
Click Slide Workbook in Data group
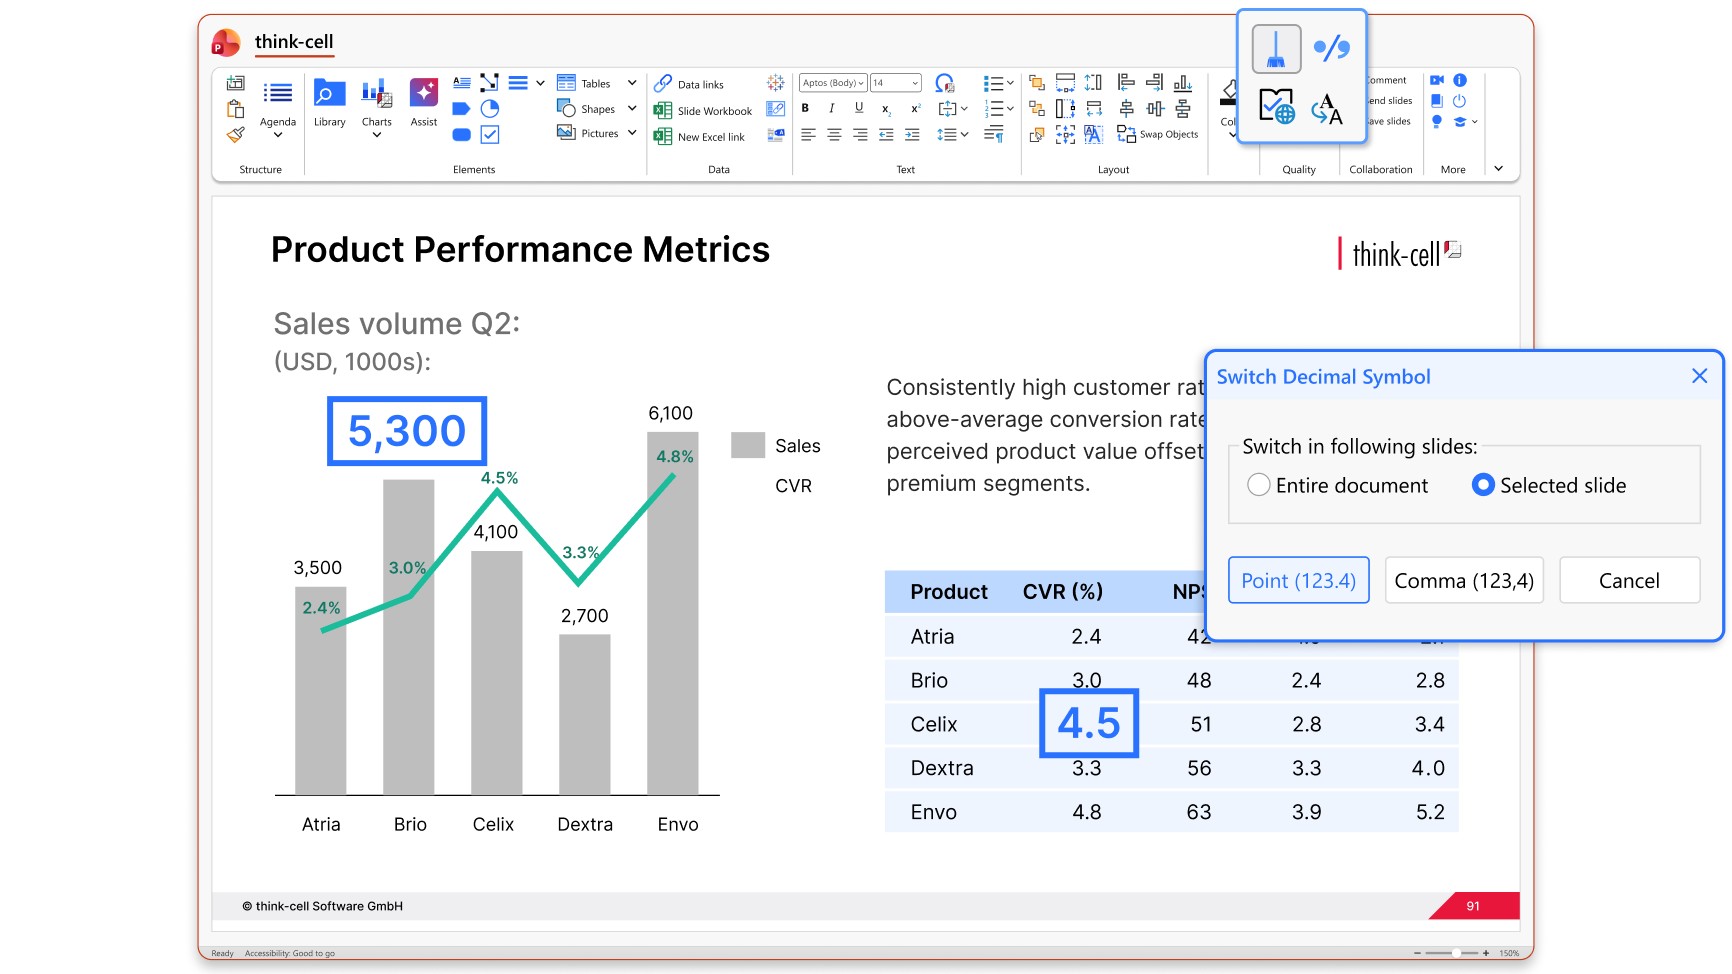coord(703,111)
